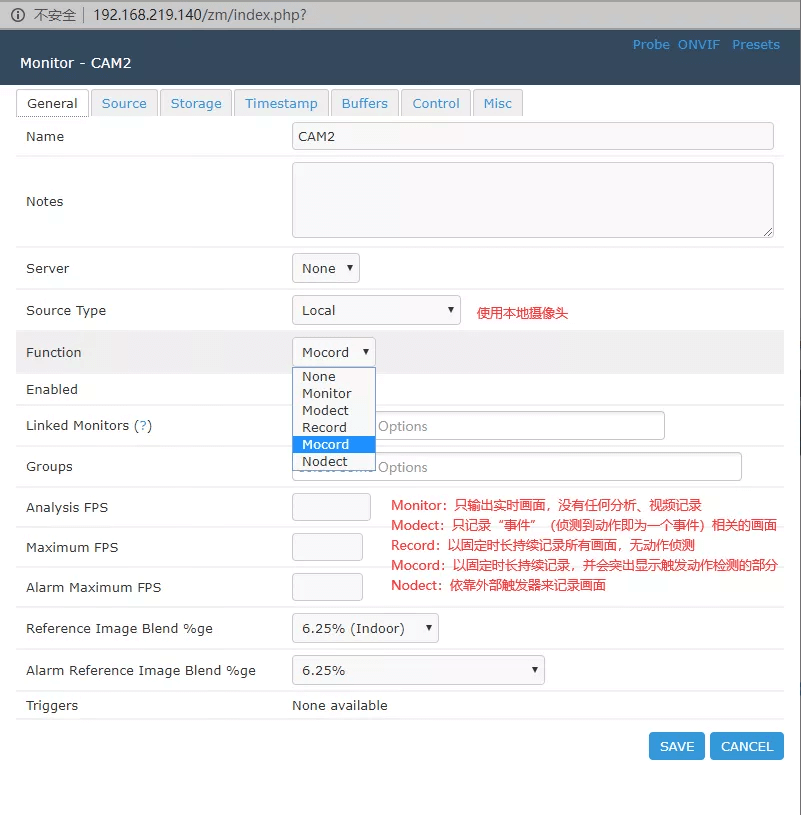The image size is (801, 815).
Task: Open Reference Image Blend %ge dropdown
Action: click(365, 629)
